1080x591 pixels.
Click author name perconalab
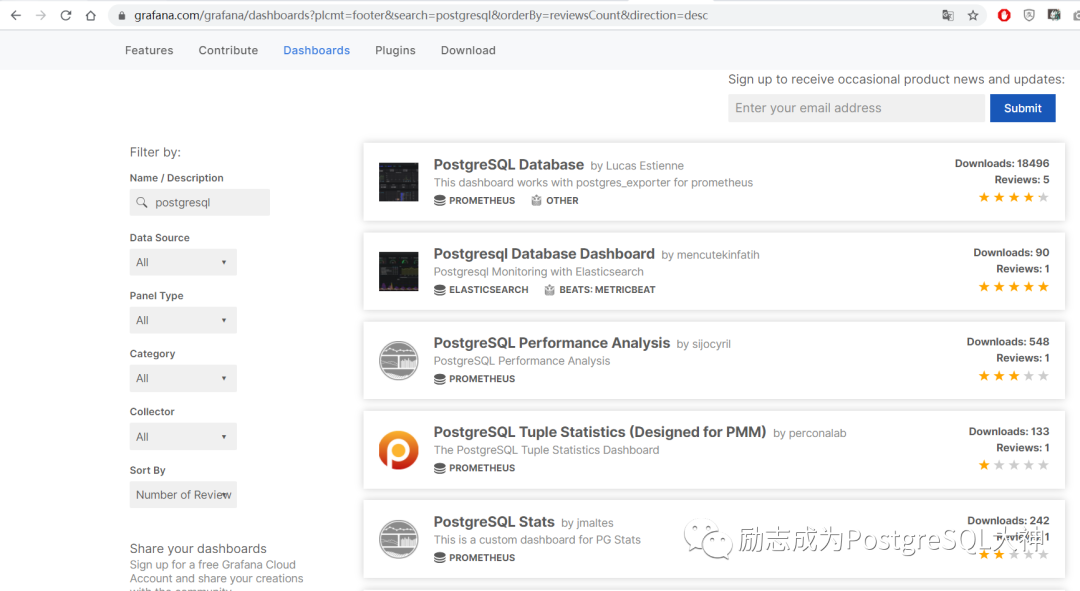818,433
